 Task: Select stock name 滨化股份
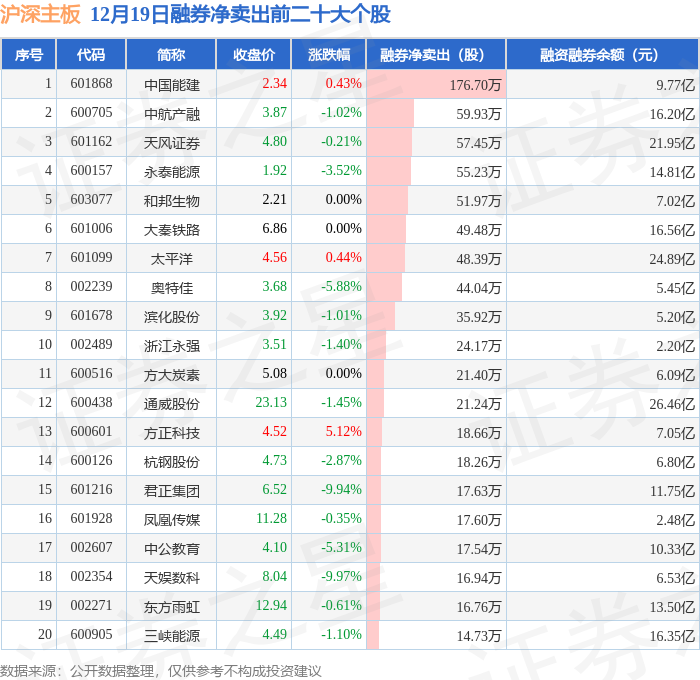[x=172, y=317]
